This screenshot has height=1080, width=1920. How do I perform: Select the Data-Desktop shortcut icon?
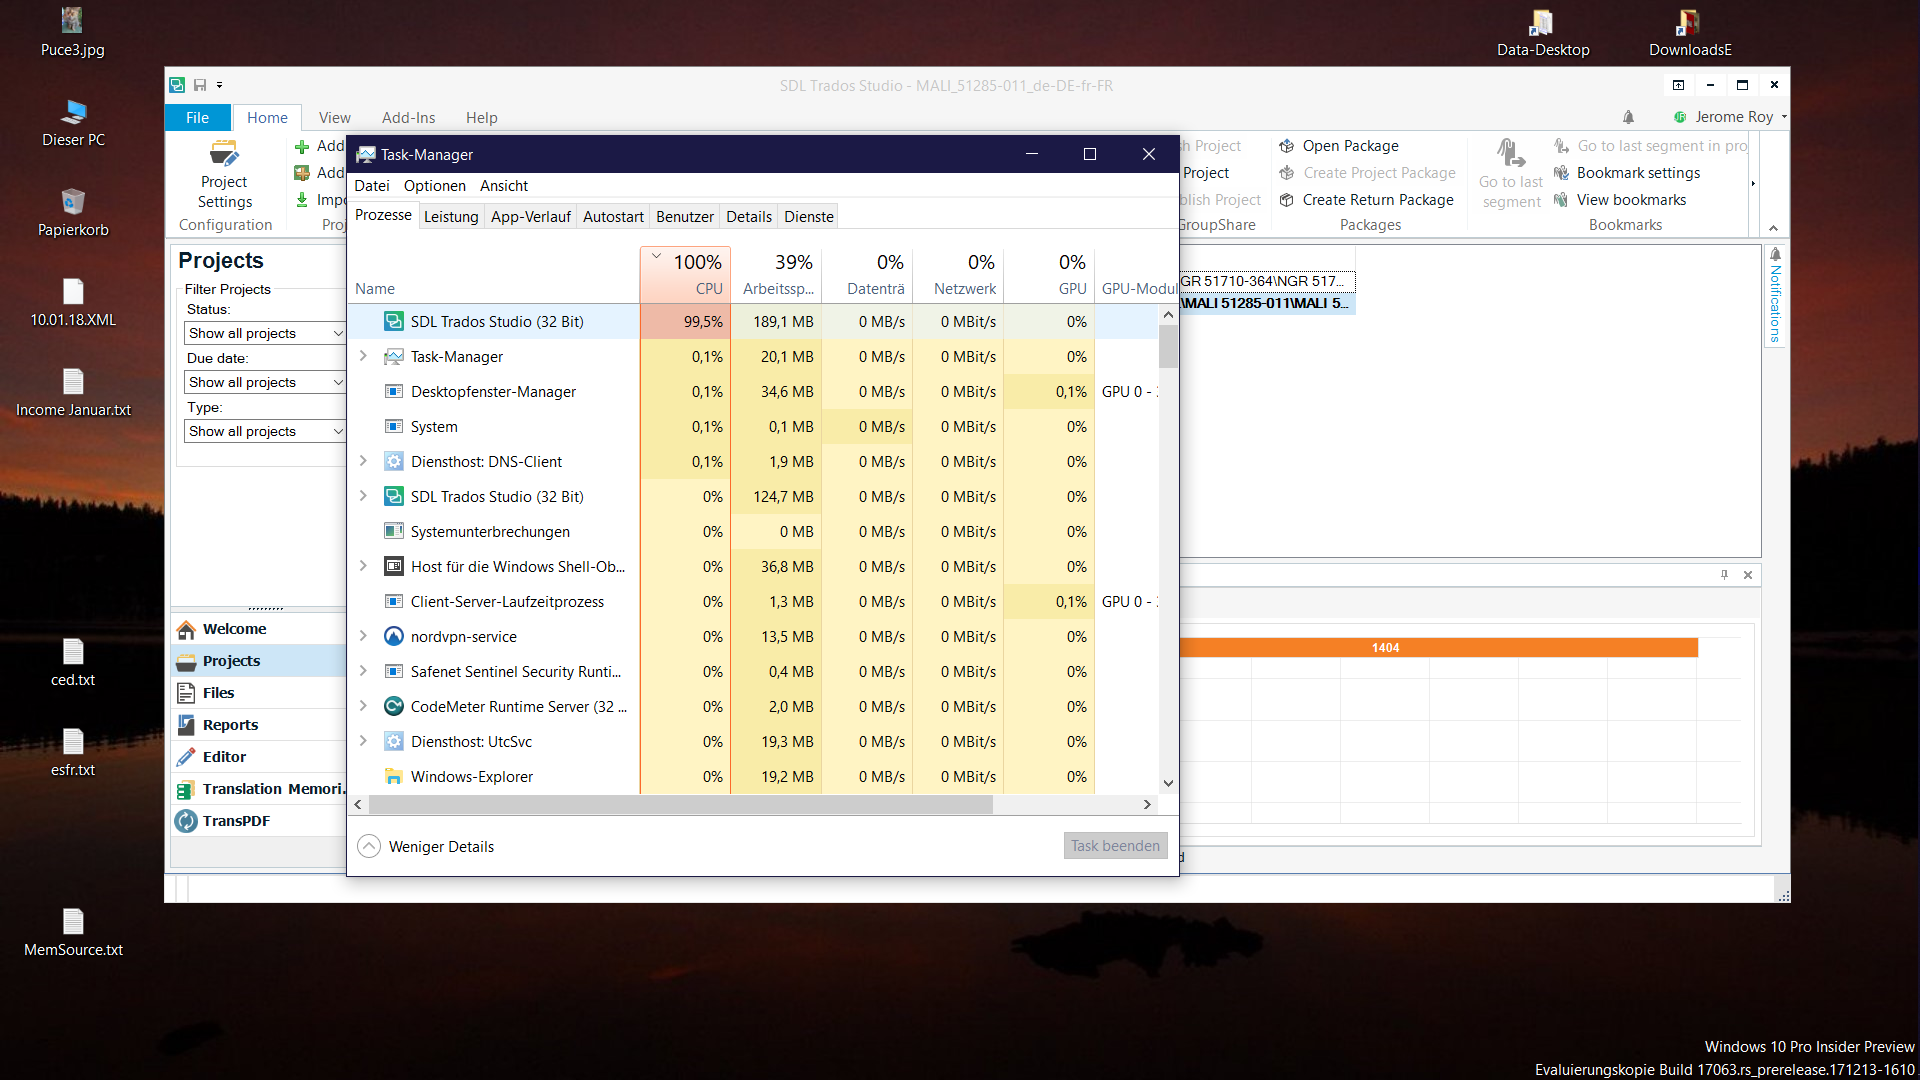click(1543, 32)
